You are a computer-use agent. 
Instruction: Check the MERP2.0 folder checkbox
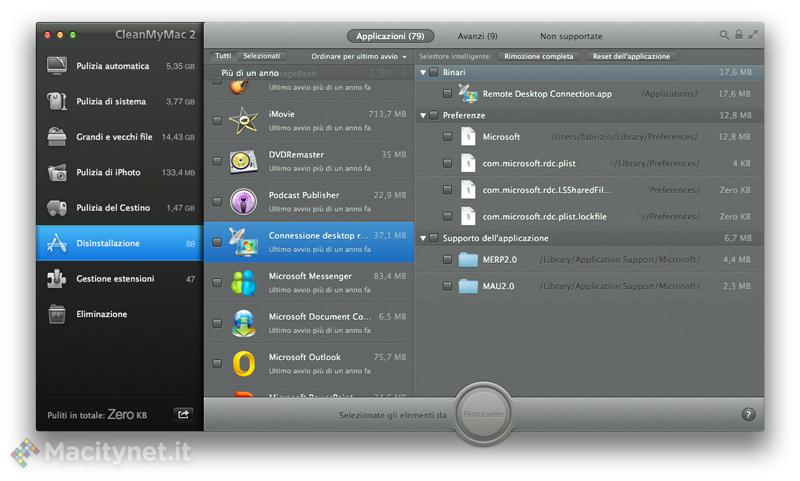(447, 260)
